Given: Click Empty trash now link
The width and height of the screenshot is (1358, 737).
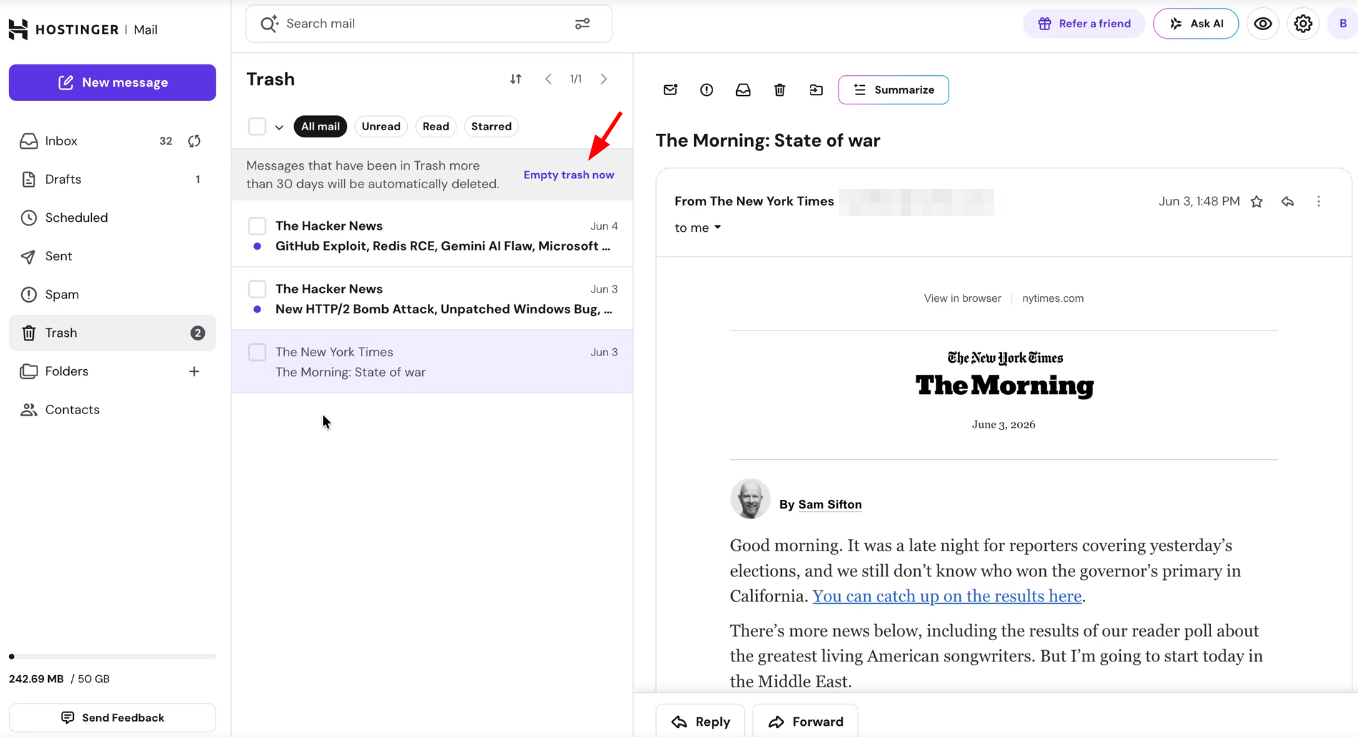Looking at the screenshot, I should coord(569,175).
